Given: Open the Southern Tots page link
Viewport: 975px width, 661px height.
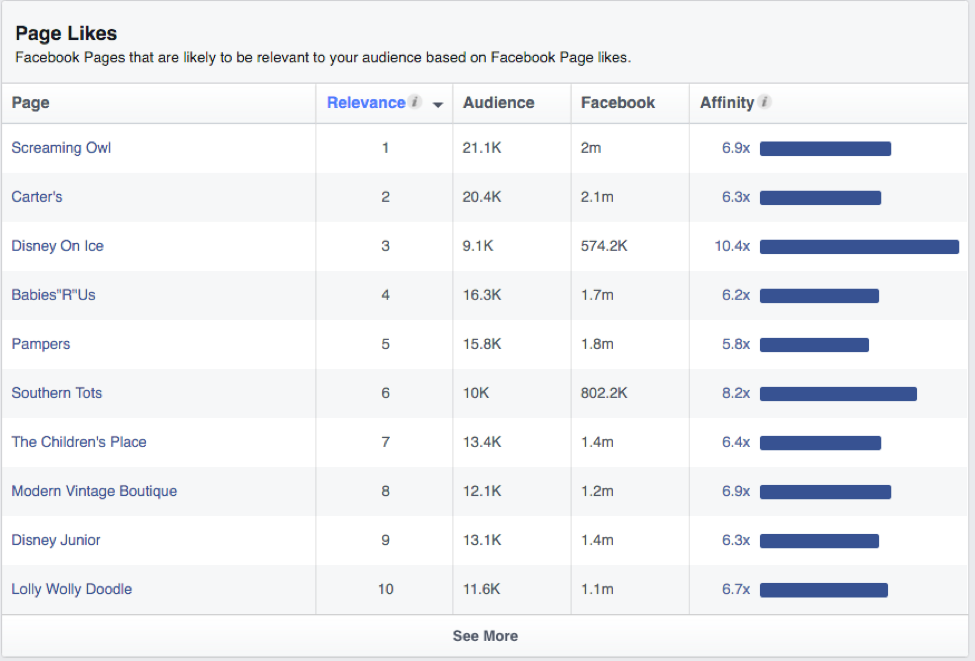Looking at the screenshot, I should click(57, 393).
